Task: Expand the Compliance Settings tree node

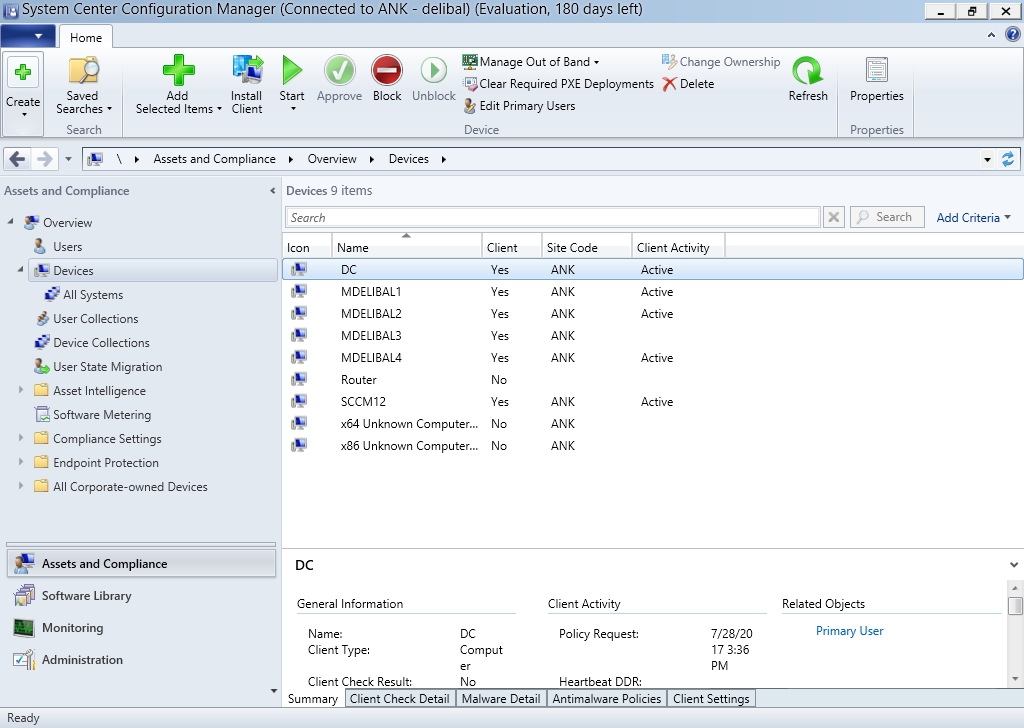Action: pos(21,439)
